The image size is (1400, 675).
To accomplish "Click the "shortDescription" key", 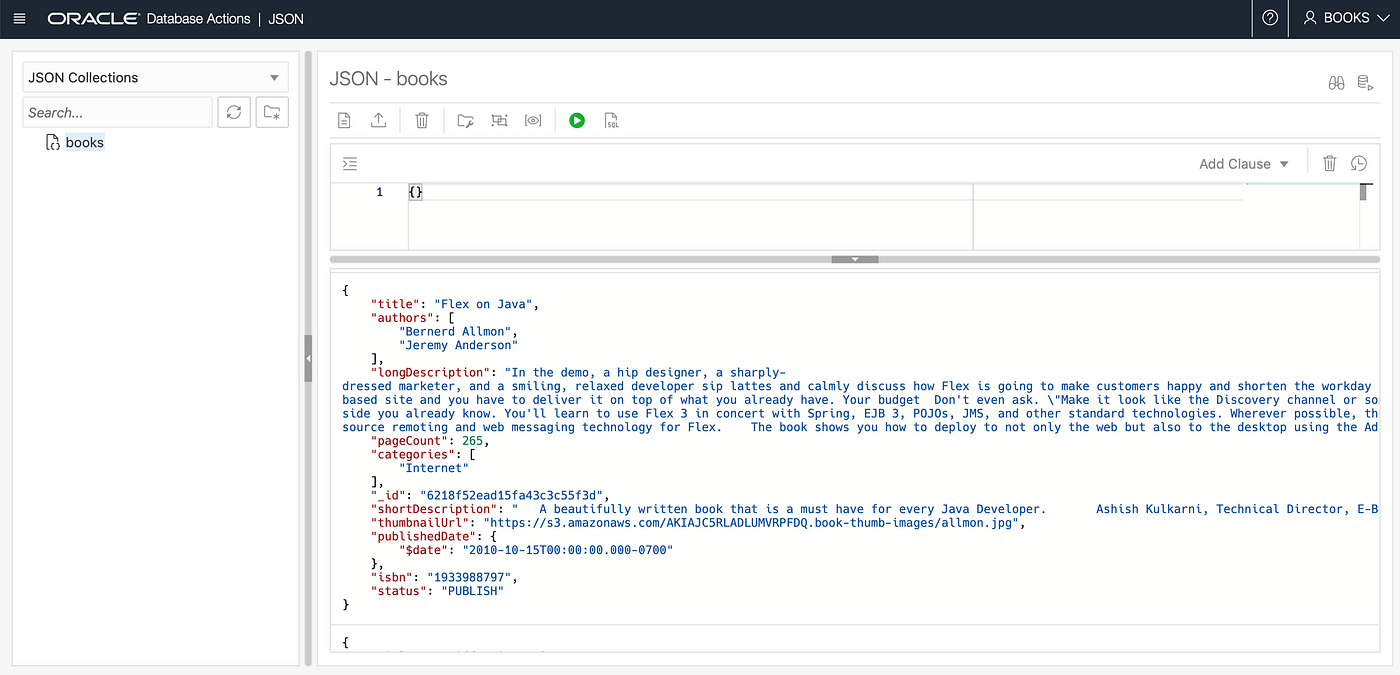I will (434, 509).
